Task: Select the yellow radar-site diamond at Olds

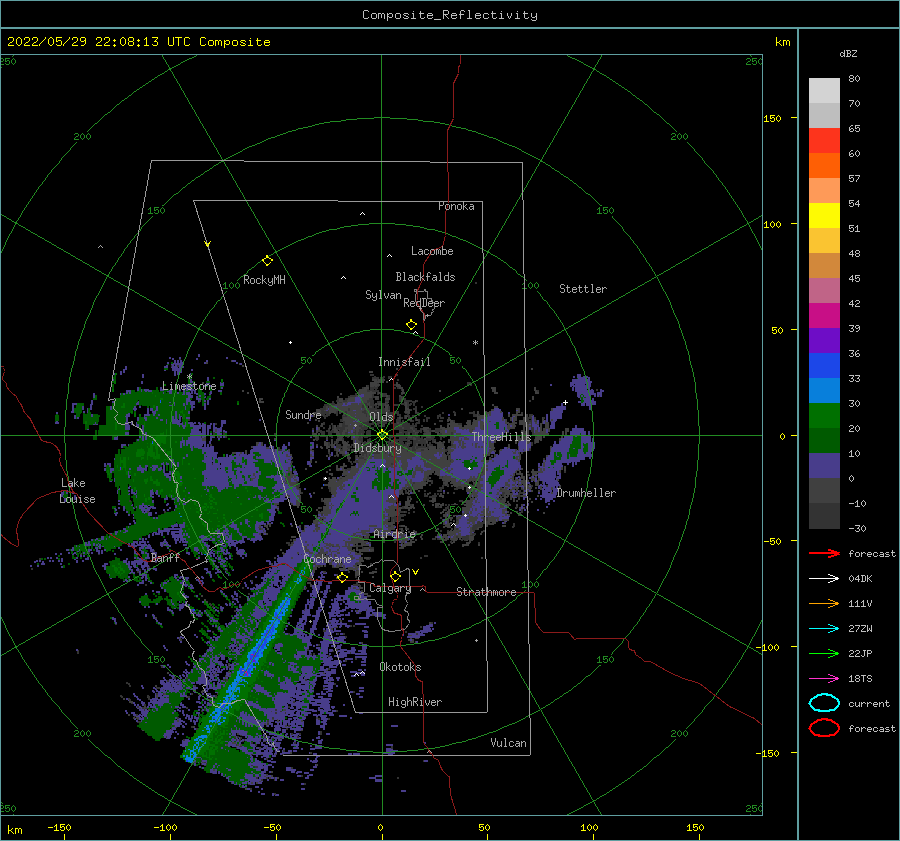Action: 382,435
